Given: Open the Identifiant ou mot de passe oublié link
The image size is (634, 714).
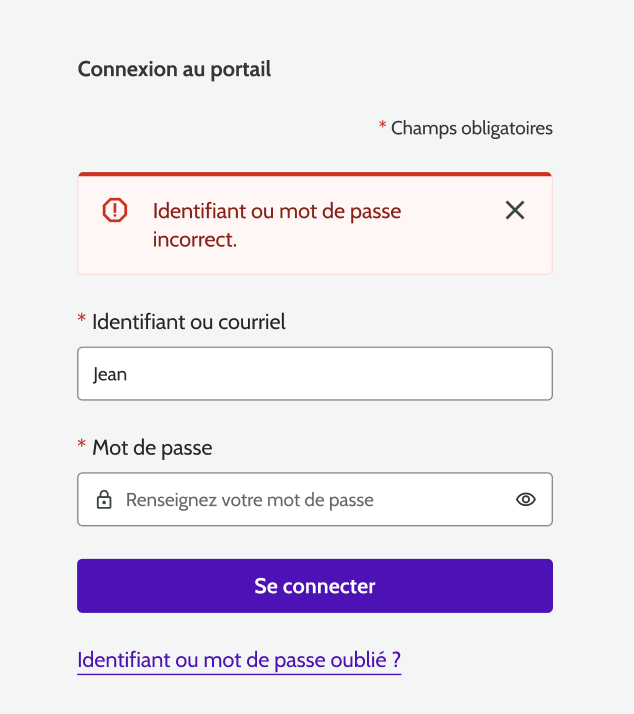Looking at the screenshot, I should point(239,660).
